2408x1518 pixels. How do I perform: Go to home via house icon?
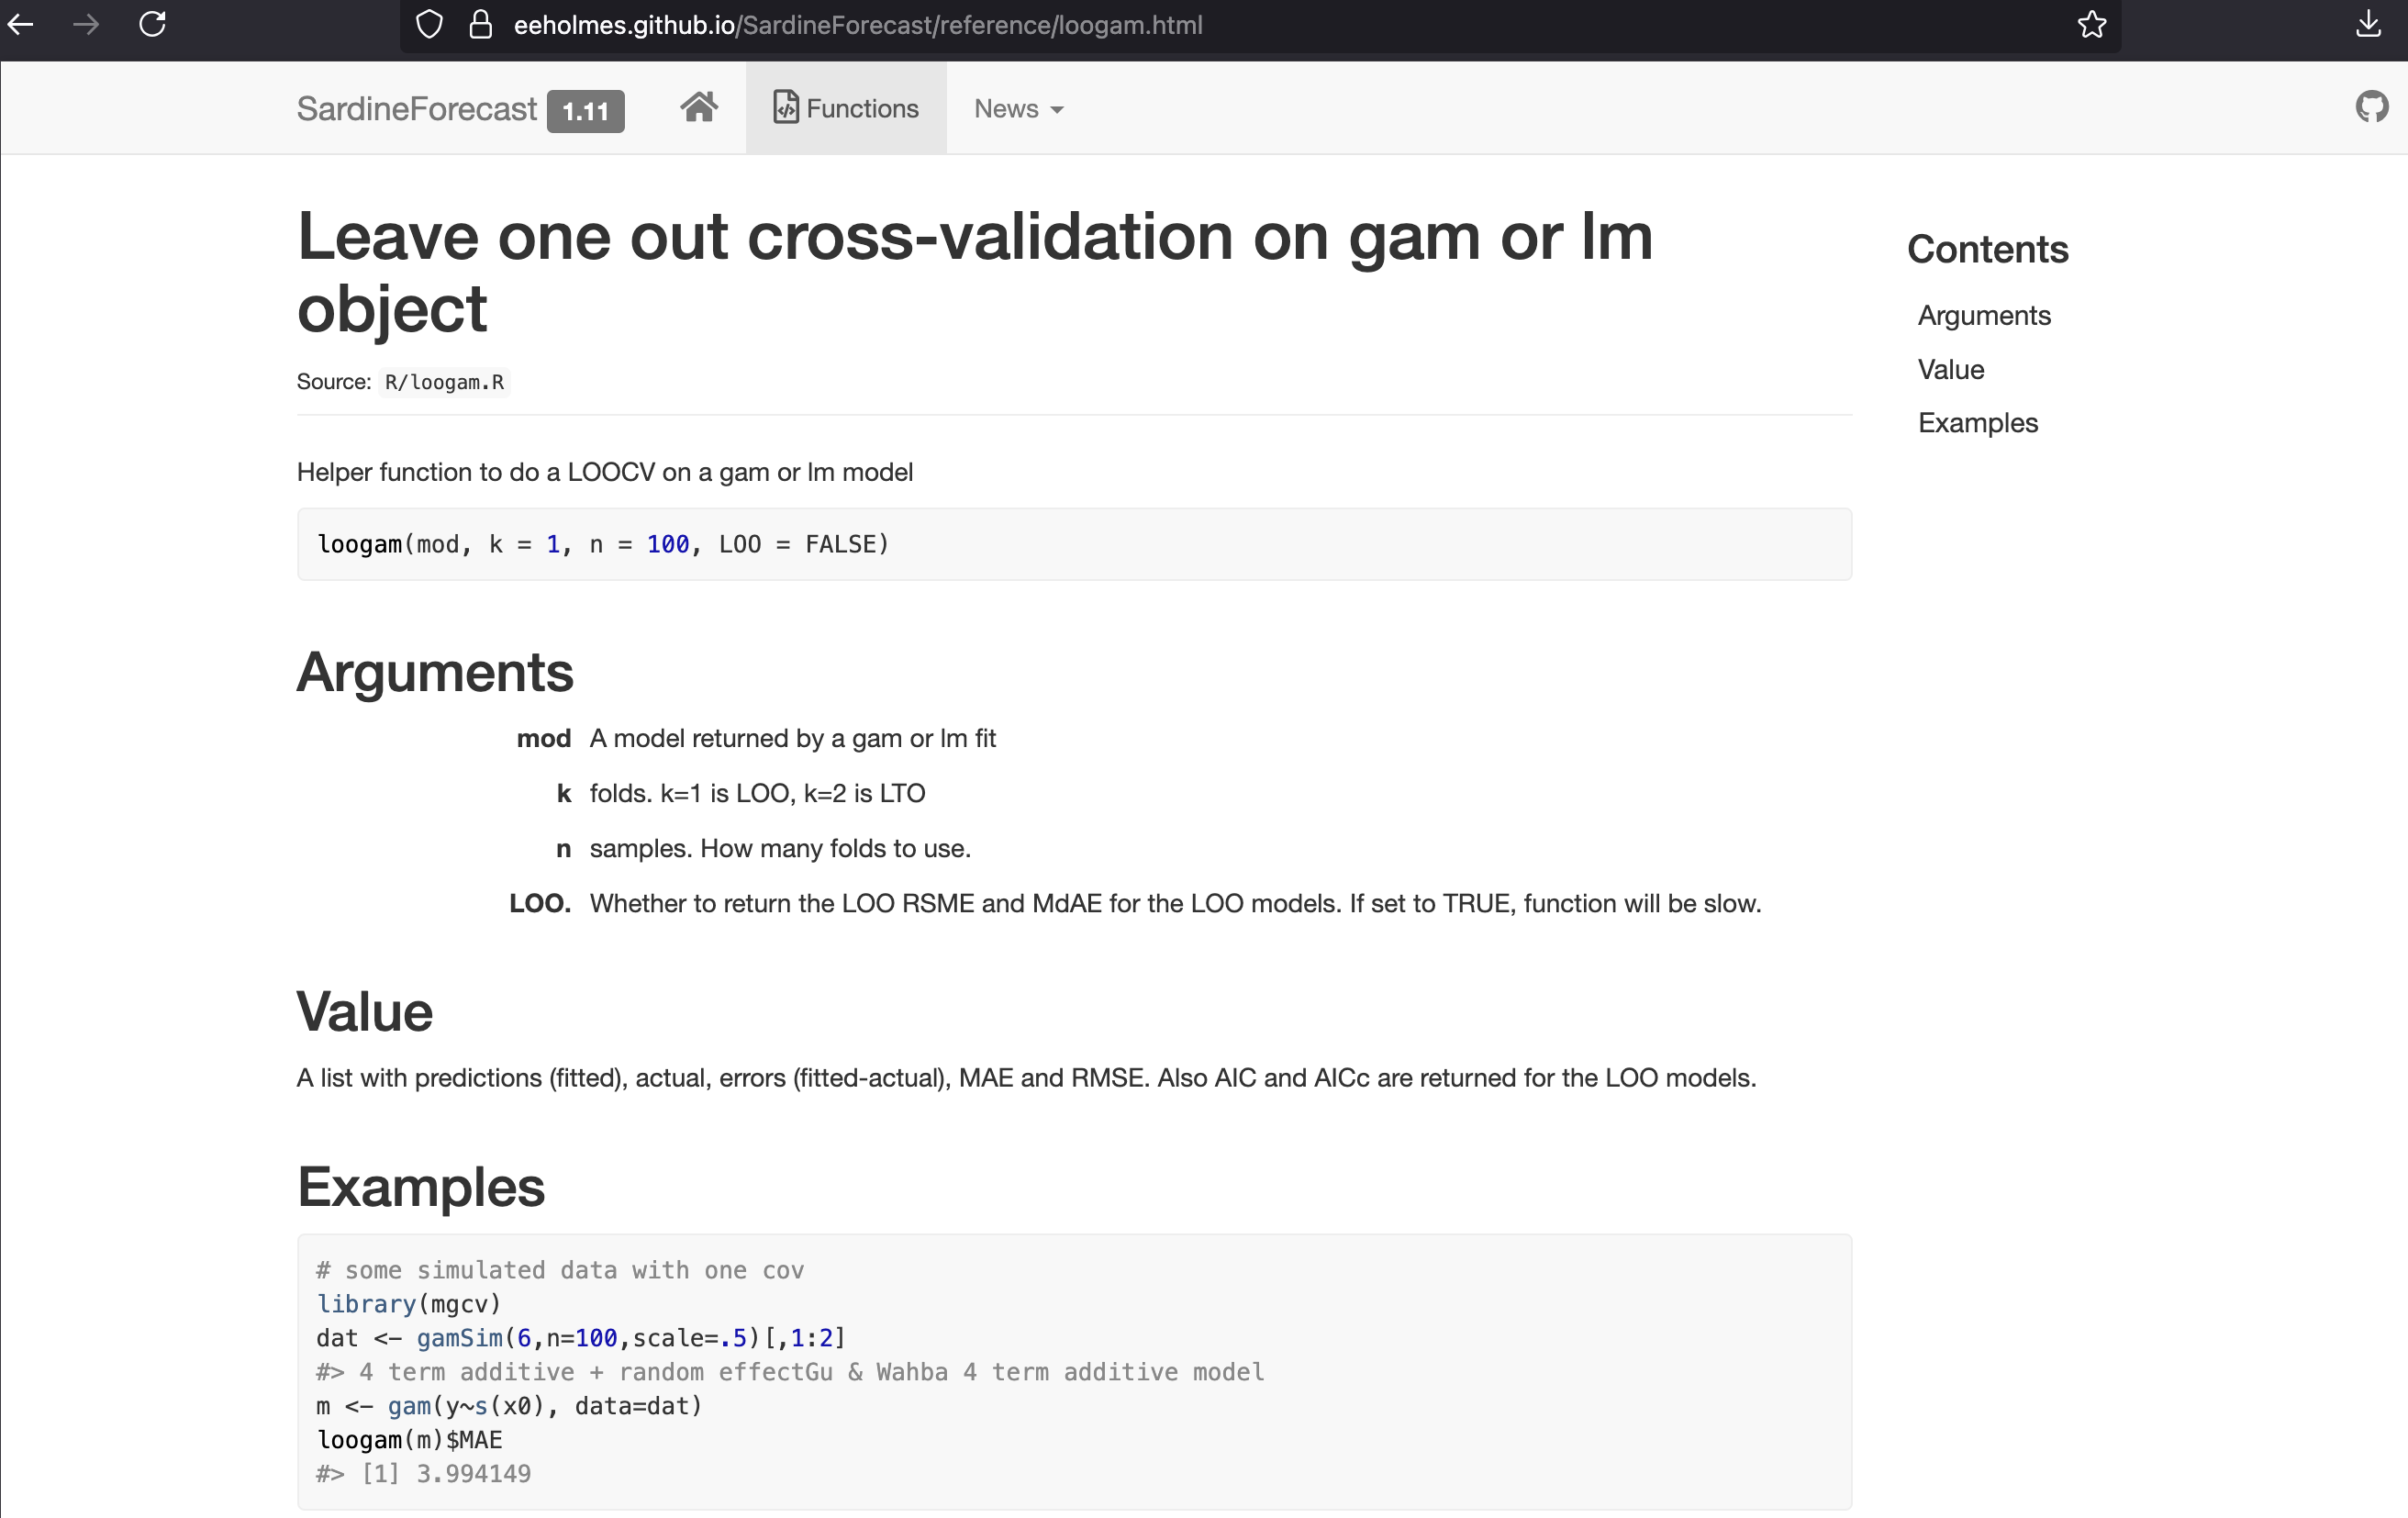pos(699,107)
